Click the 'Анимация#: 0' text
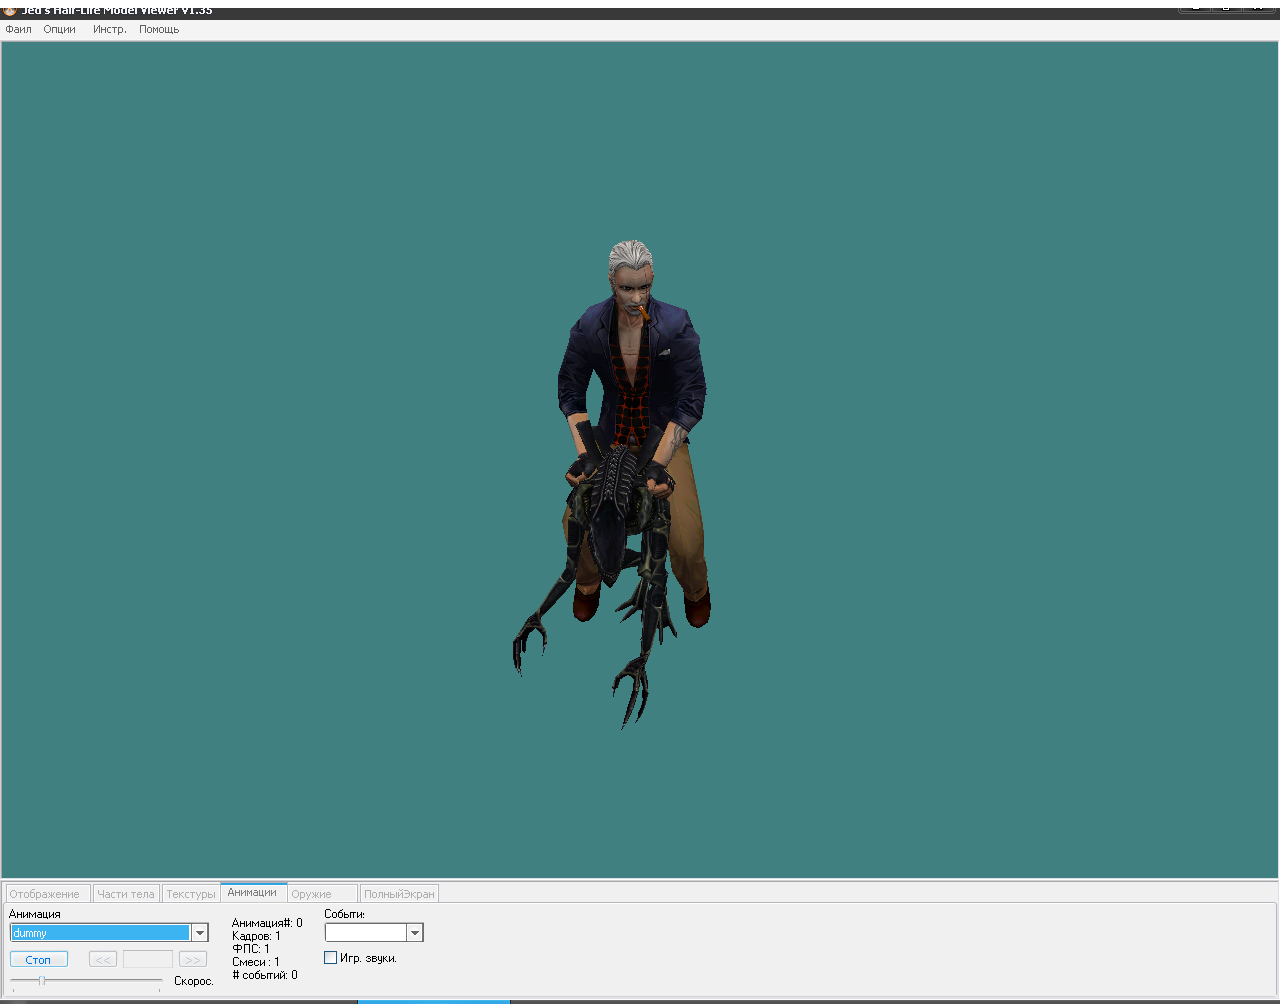 (x=267, y=923)
